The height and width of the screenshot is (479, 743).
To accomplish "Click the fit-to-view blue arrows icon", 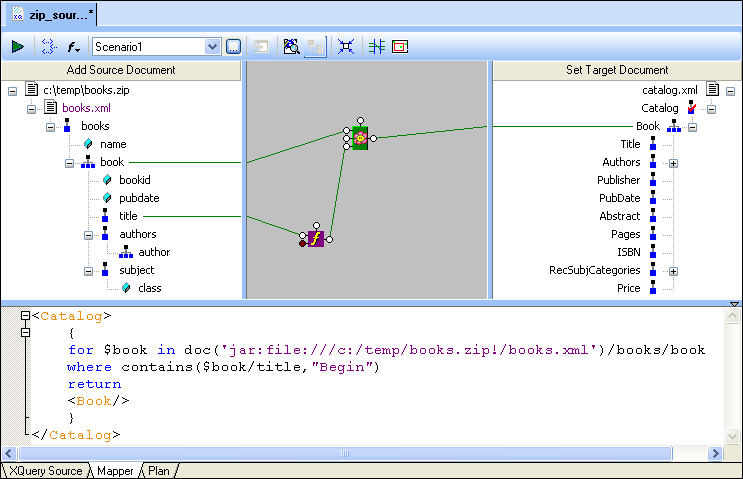I will coord(346,46).
